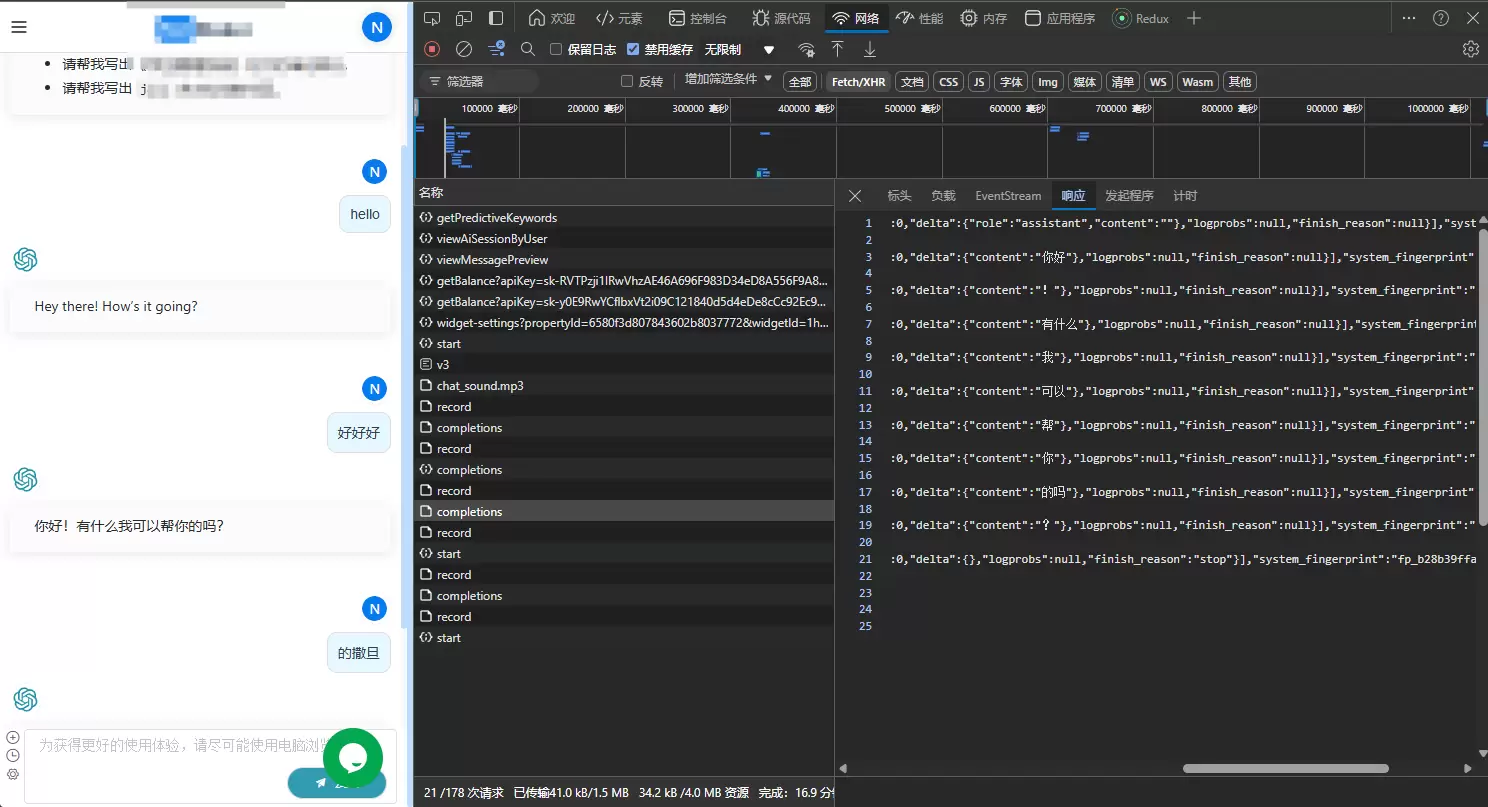Screen dimensions: 1488x807
Task: Stop recording the network log
Action: [432, 49]
